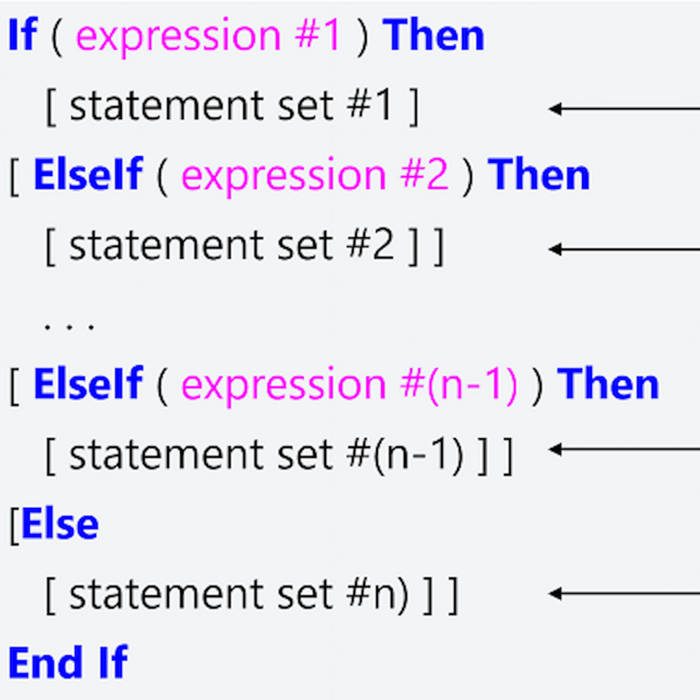Click Then after expression #(n-1)
Image resolution: width=700 pixels, height=700 pixels.
608,385
